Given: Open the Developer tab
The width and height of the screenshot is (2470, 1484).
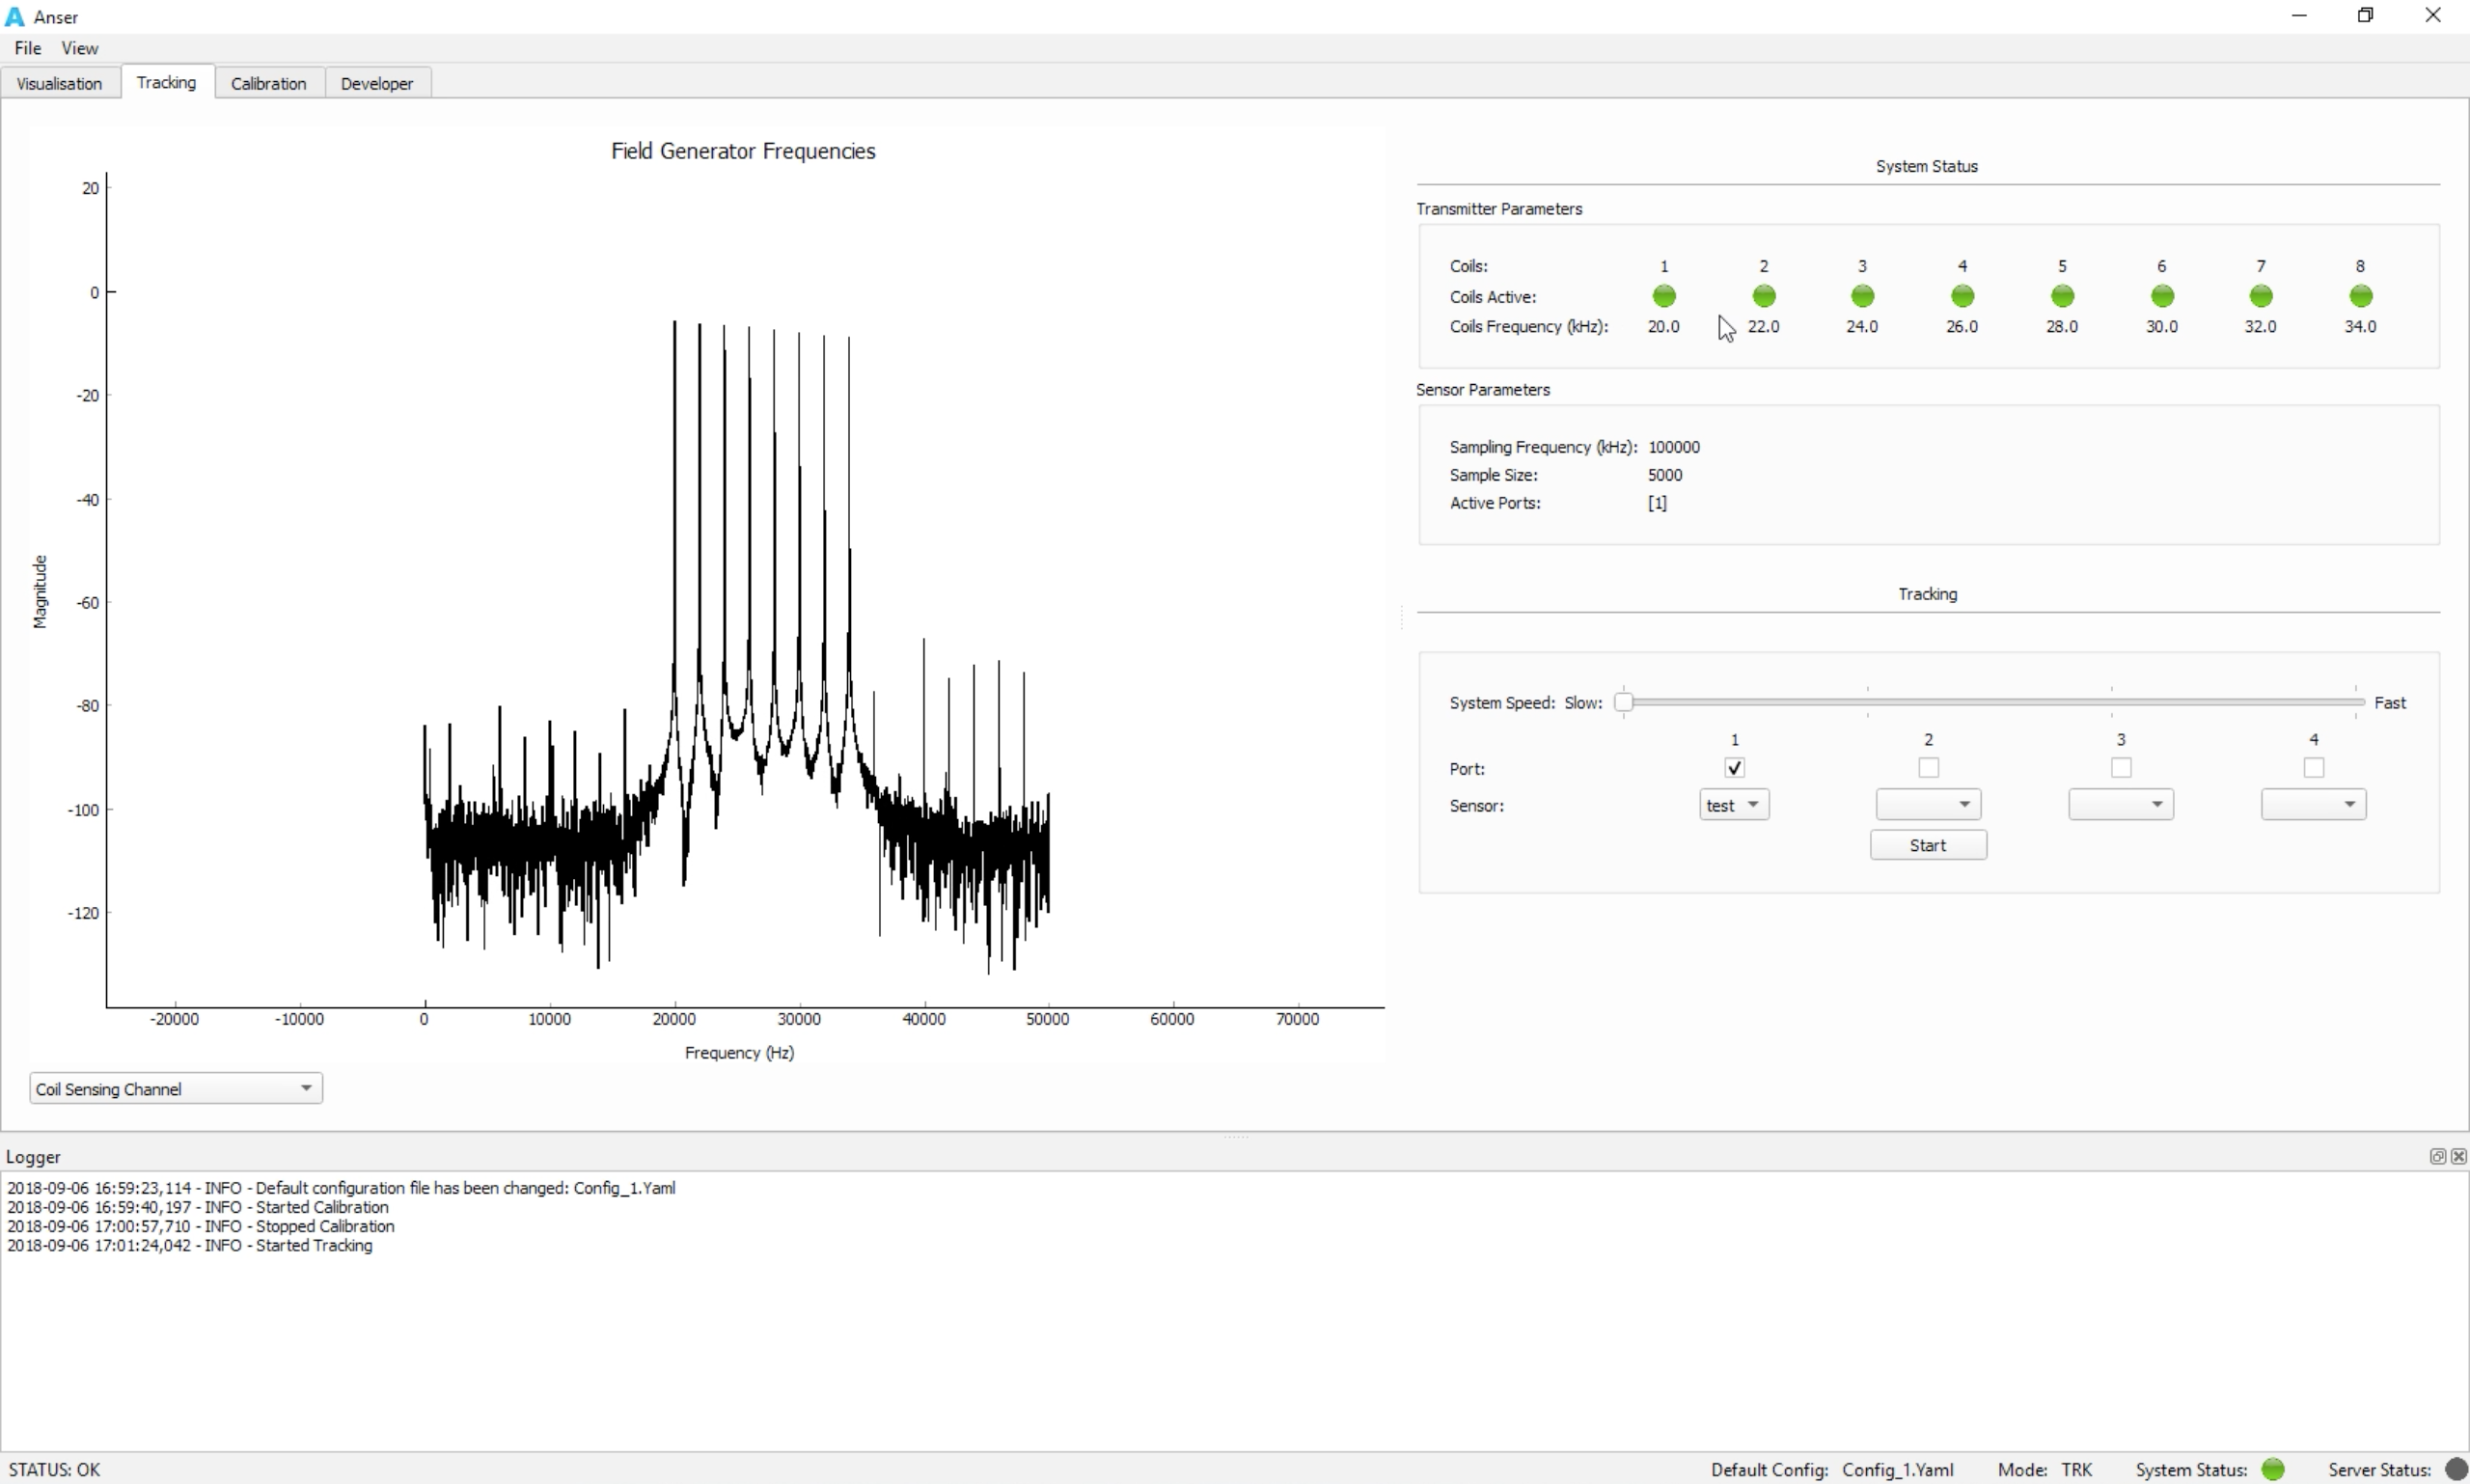Looking at the screenshot, I should point(376,83).
